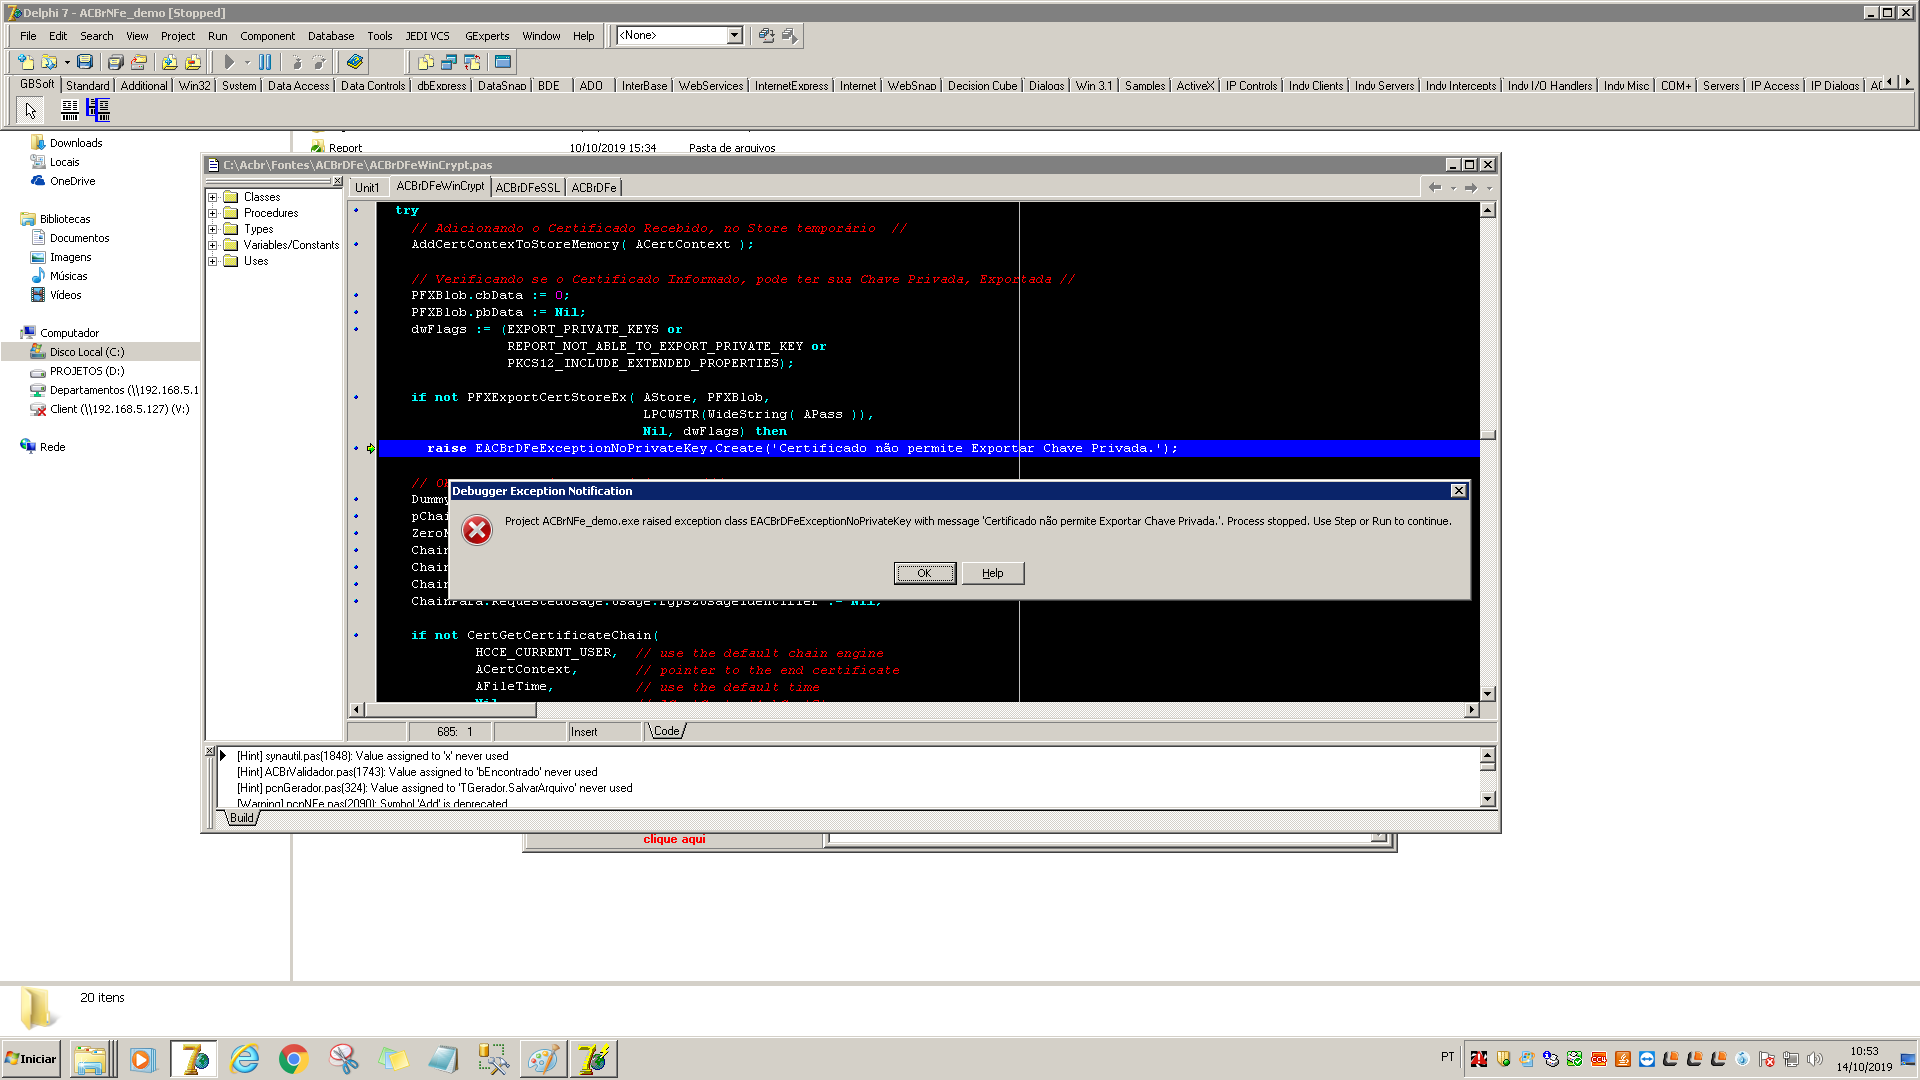Open the dropdown arrow beside Open file icon
Viewport: 1920px width, 1080px height.
click(x=67, y=62)
